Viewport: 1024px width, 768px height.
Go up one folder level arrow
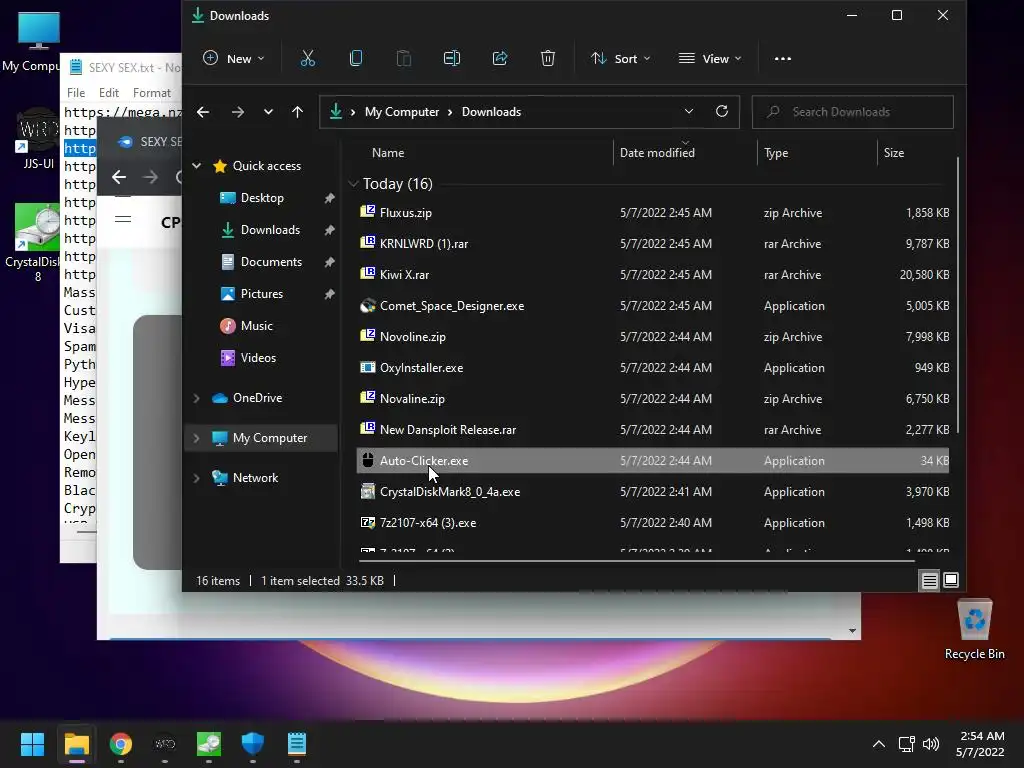tap(297, 112)
